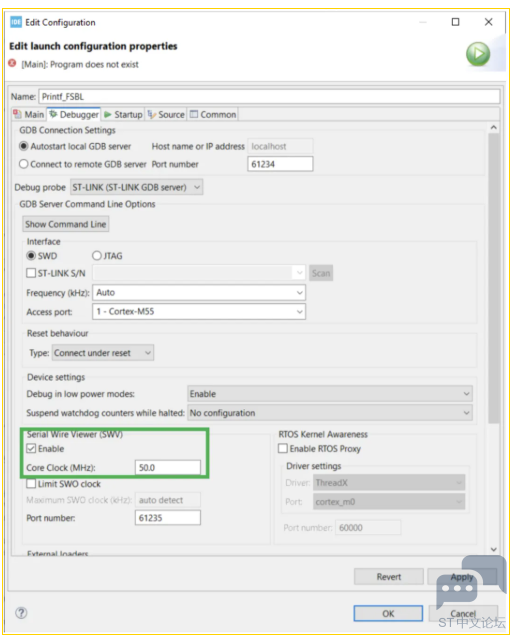Confirm with the OK button

tap(388, 613)
